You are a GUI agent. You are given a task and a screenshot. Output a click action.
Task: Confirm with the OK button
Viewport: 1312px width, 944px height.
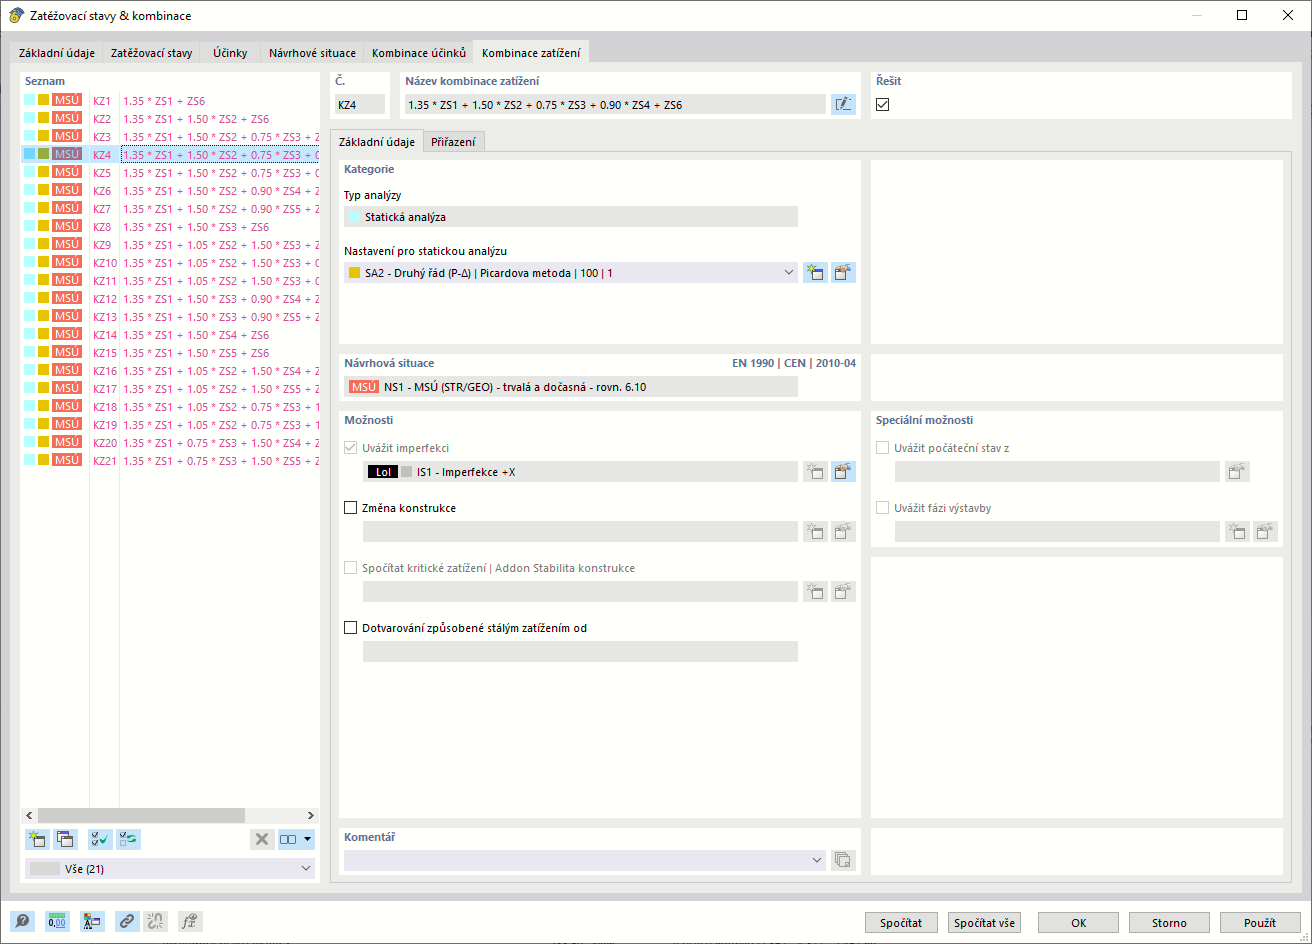1078,923
